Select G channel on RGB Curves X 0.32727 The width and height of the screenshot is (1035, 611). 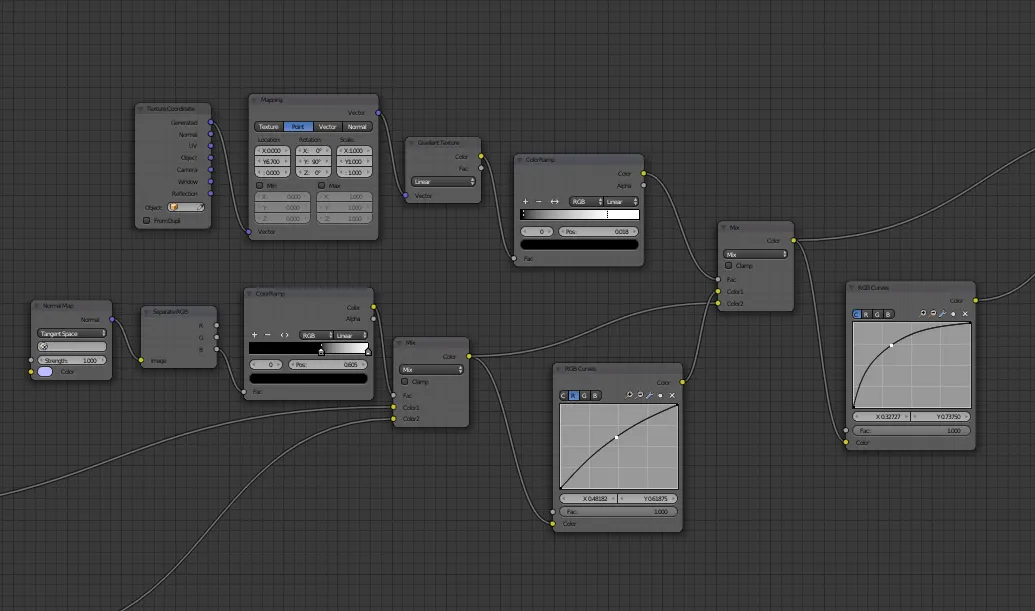tap(877, 314)
